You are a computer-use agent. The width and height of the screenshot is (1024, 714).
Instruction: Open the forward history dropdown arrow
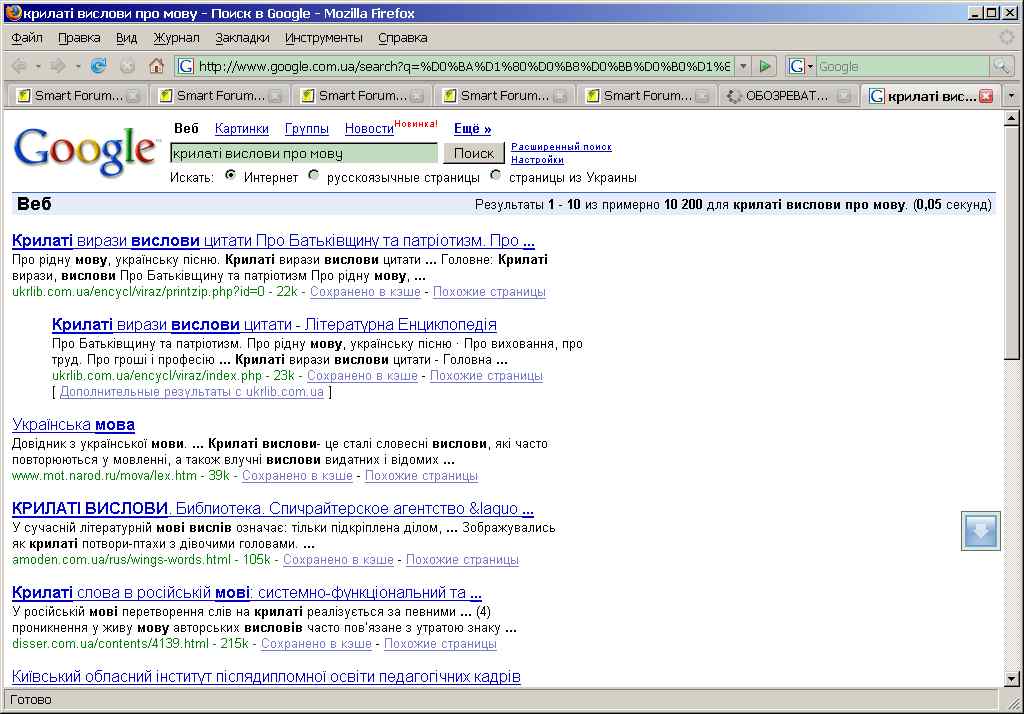click(x=77, y=66)
